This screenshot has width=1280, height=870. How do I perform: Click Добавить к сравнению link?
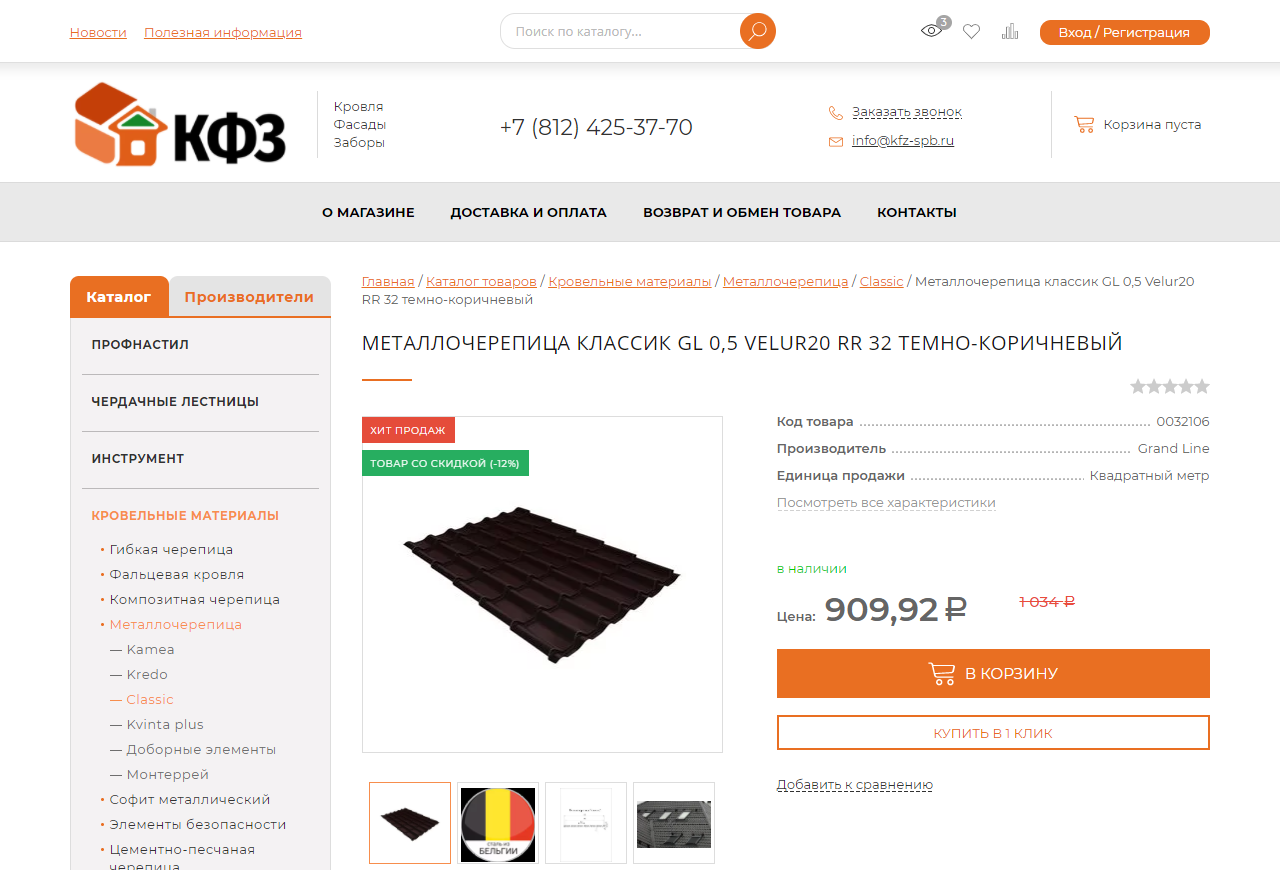855,785
